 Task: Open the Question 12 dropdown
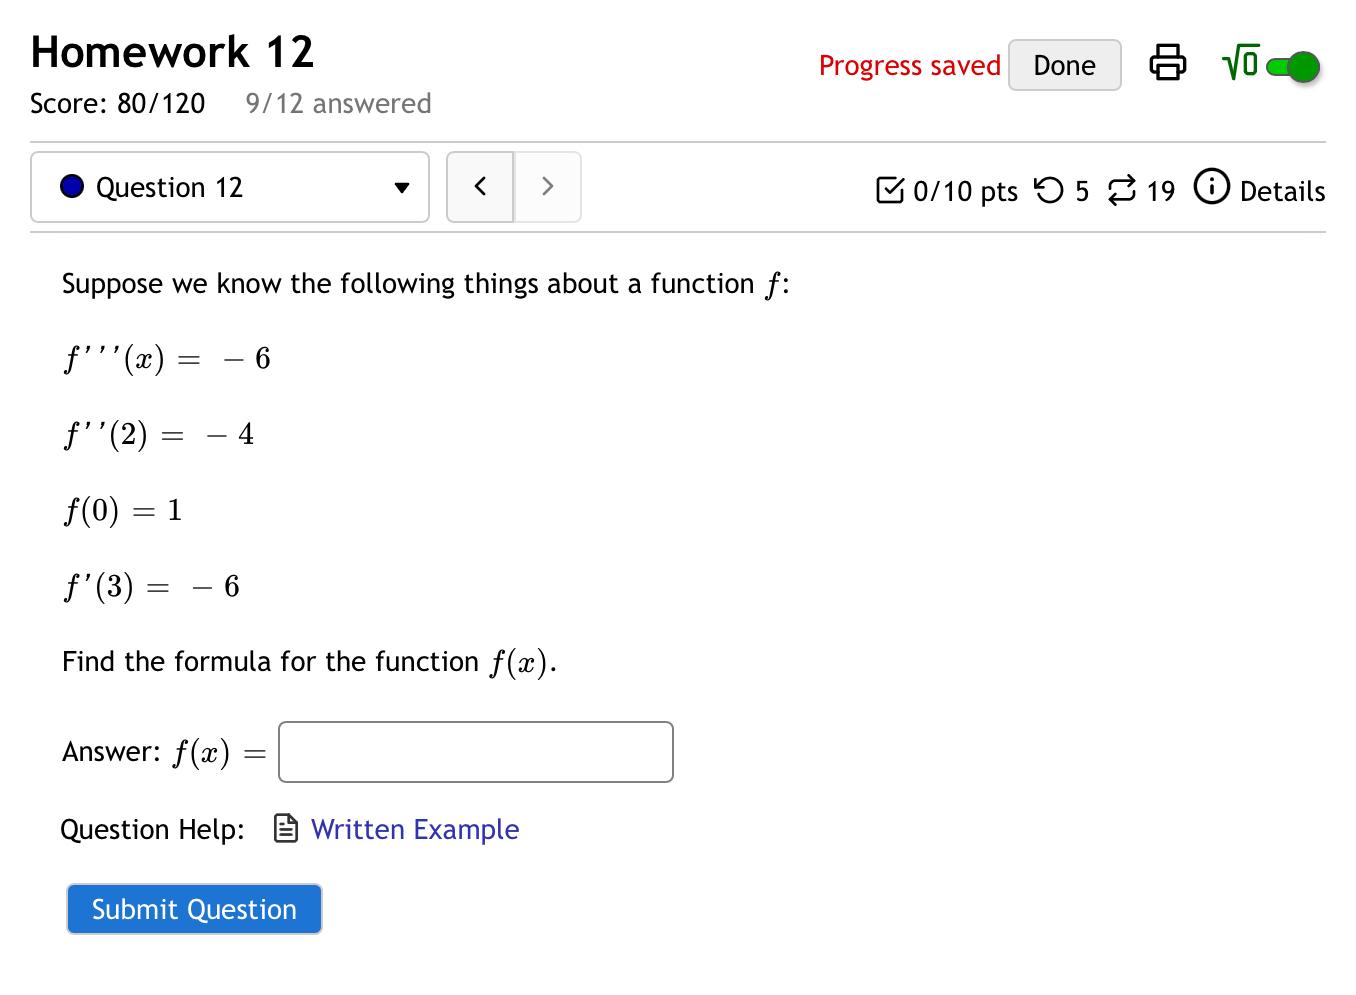click(x=229, y=187)
